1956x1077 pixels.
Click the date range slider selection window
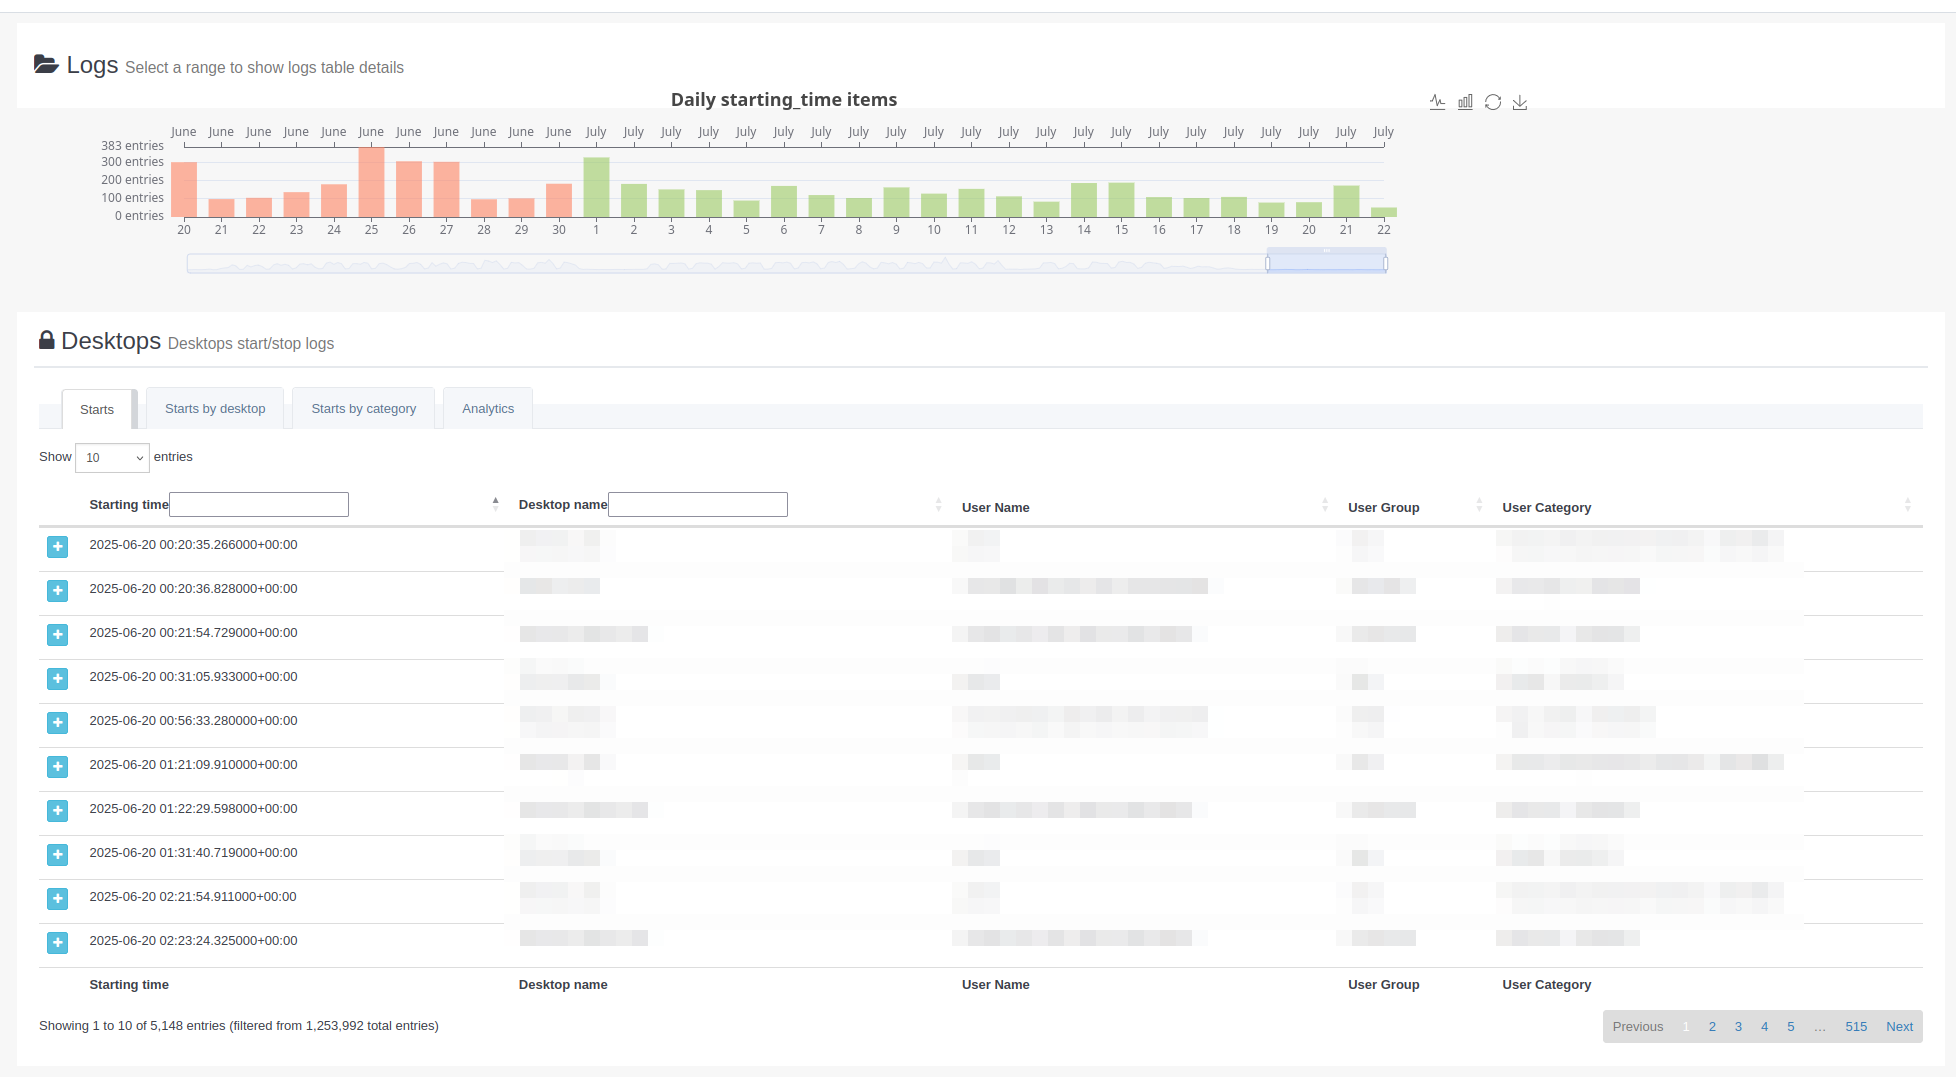(1326, 263)
